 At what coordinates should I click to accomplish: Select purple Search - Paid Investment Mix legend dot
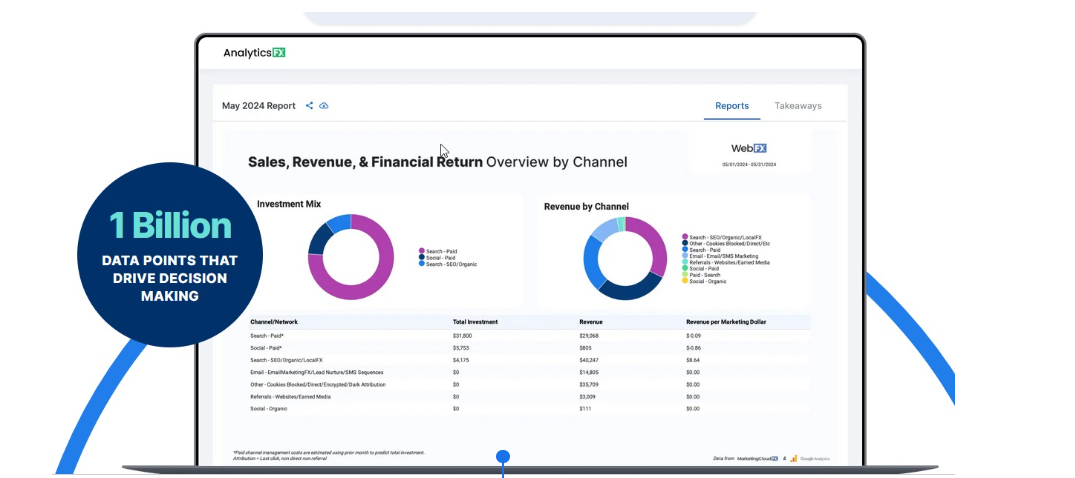(421, 250)
